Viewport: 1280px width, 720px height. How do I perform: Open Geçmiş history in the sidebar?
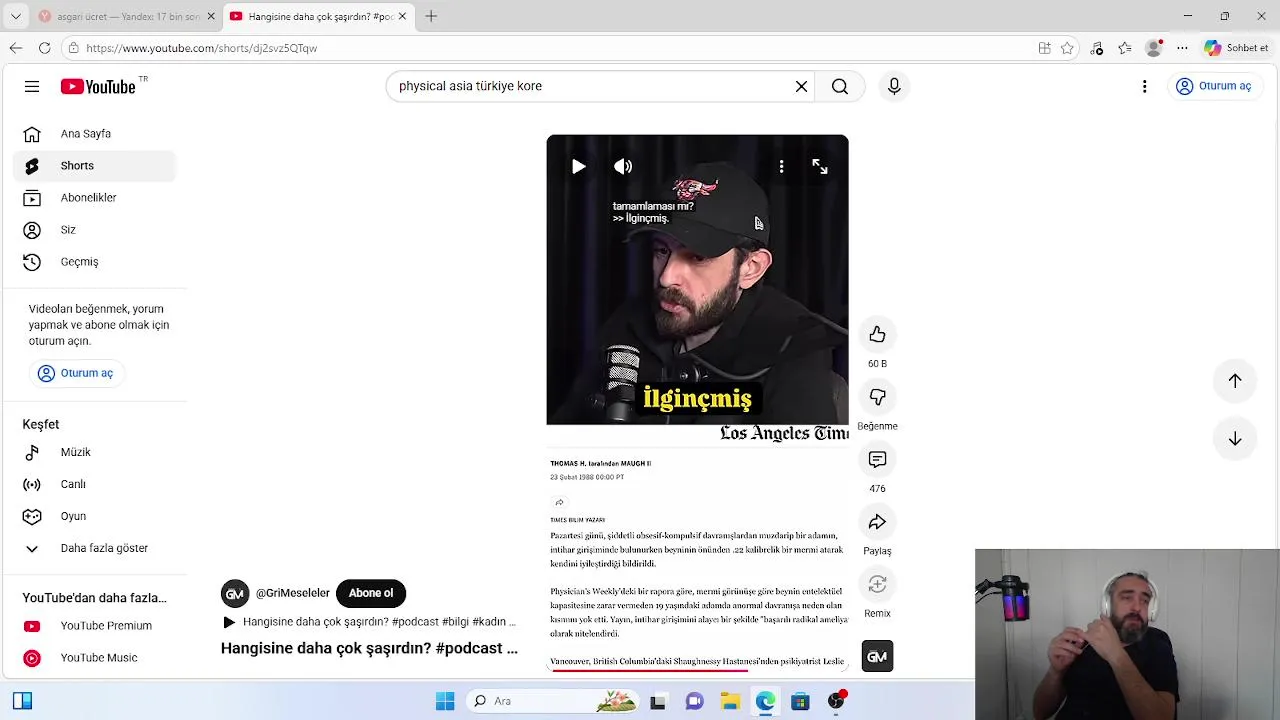pos(94,262)
